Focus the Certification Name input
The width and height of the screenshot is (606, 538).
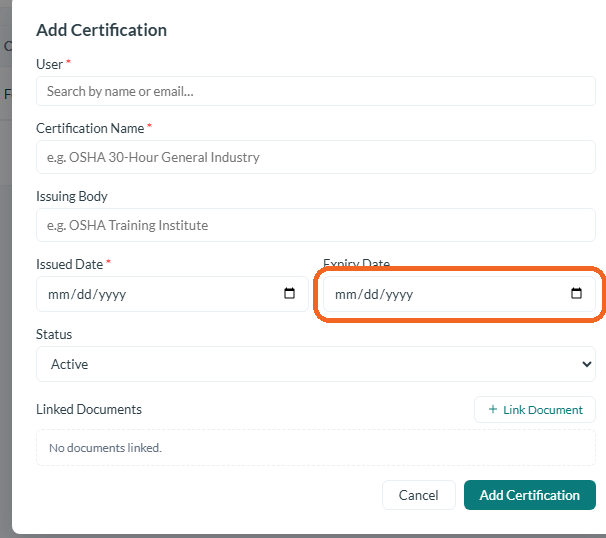316,157
